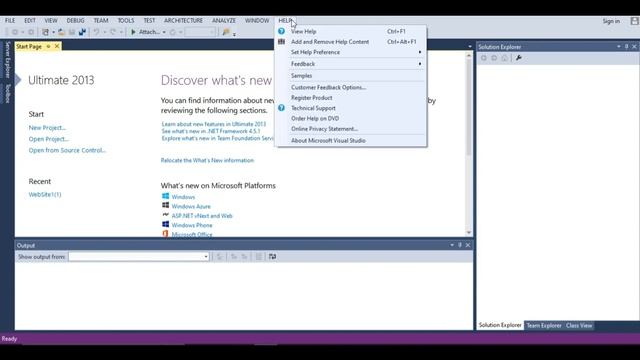This screenshot has height=360, width=640.
Task: Close the Start Page tab
Action: click(x=57, y=47)
